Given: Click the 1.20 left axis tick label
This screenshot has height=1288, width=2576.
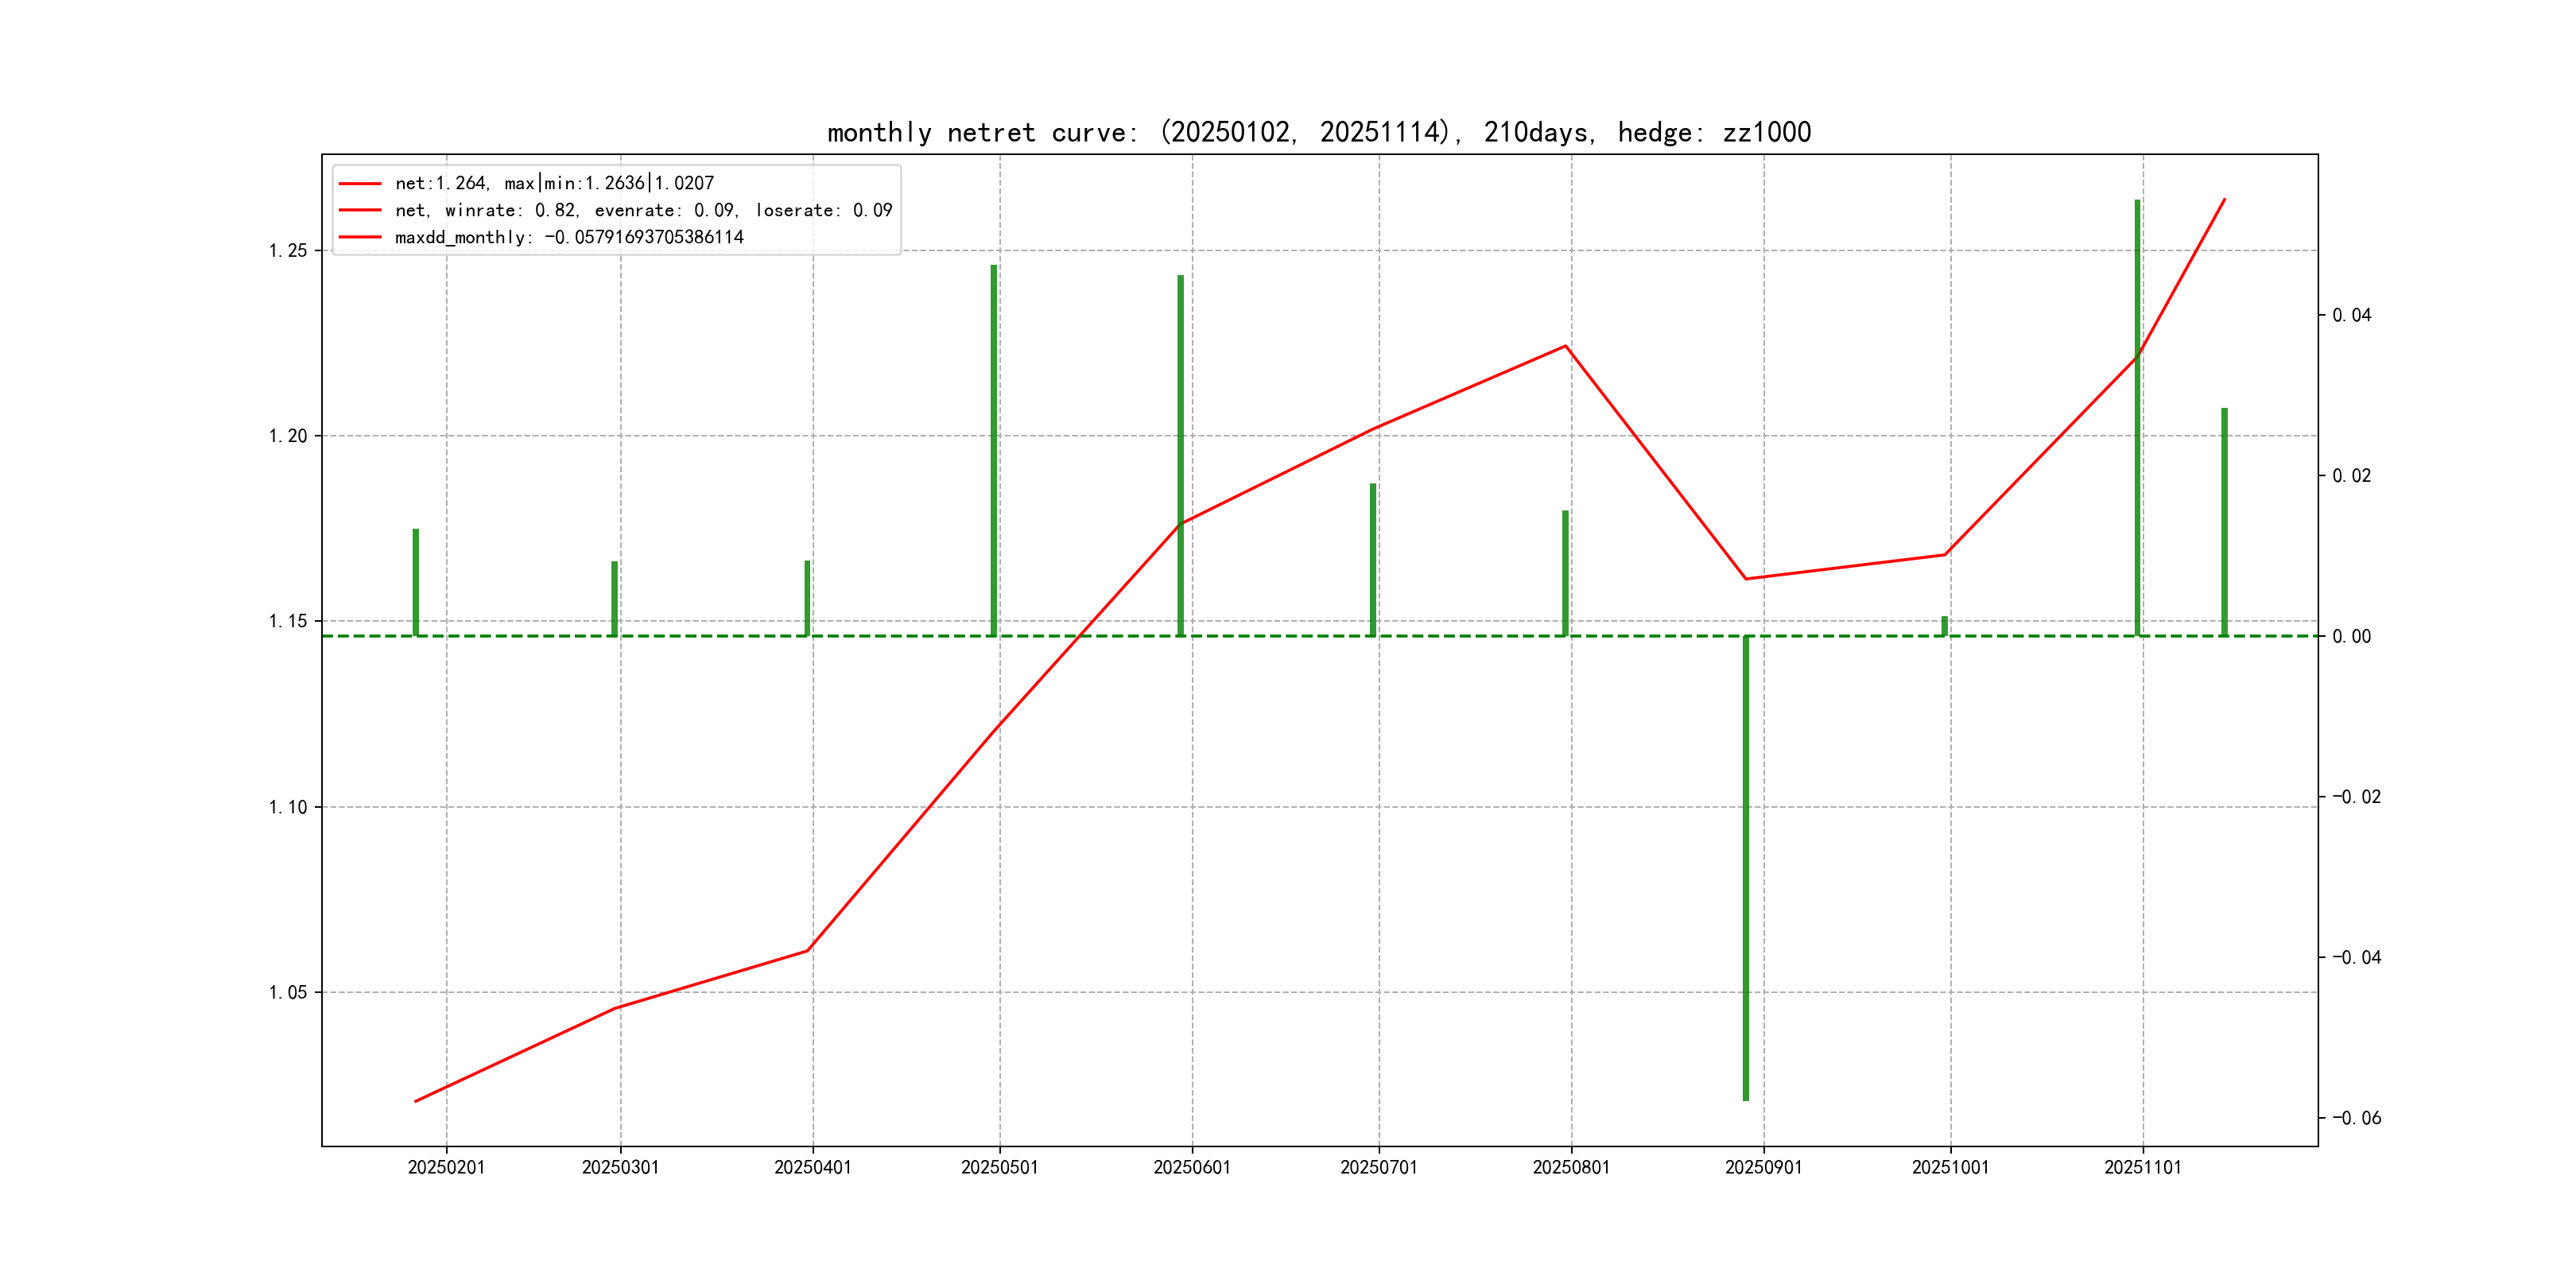Looking at the screenshot, I should coord(288,436).
